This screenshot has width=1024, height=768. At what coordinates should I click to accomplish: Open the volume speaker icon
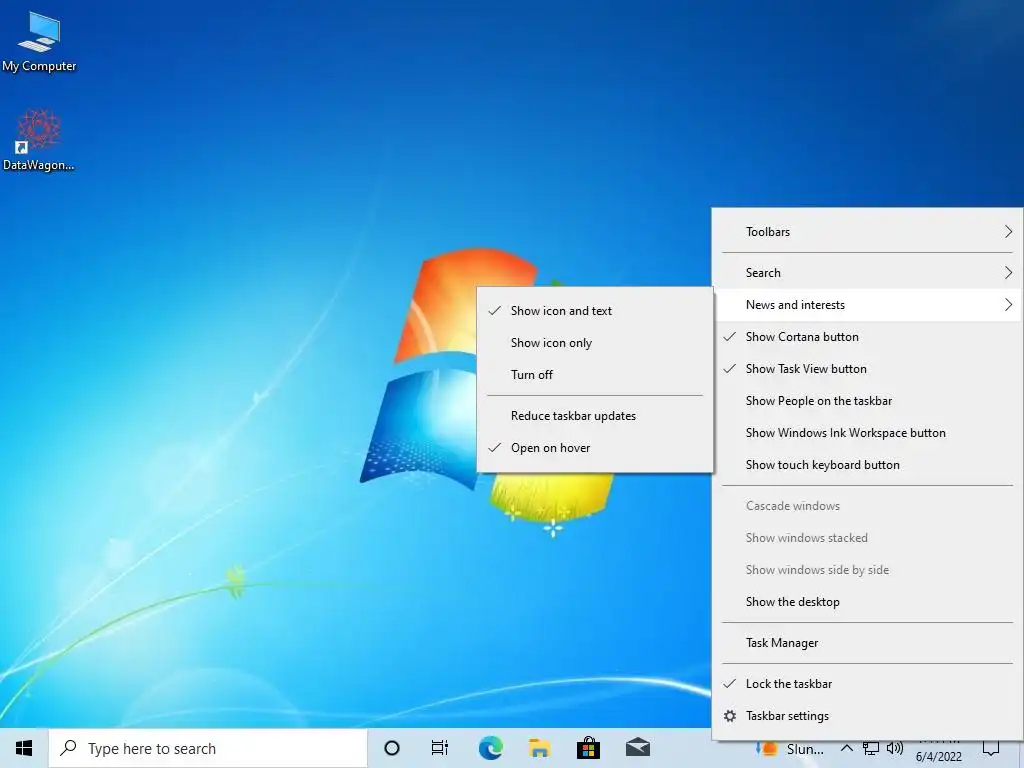click(895, 748)
